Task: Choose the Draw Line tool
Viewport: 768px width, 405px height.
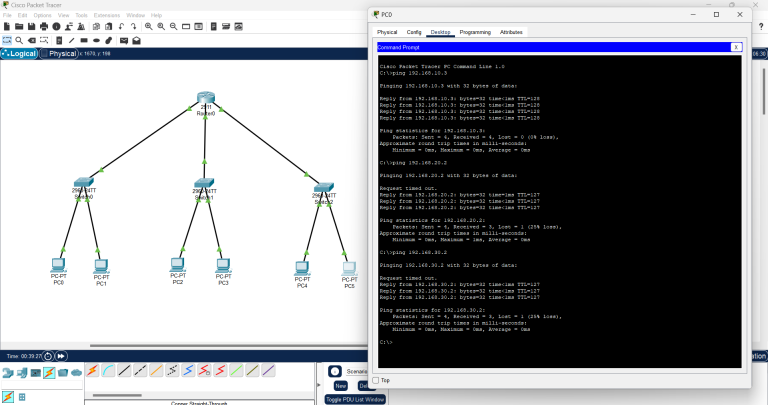Action: tap(72, 40)
